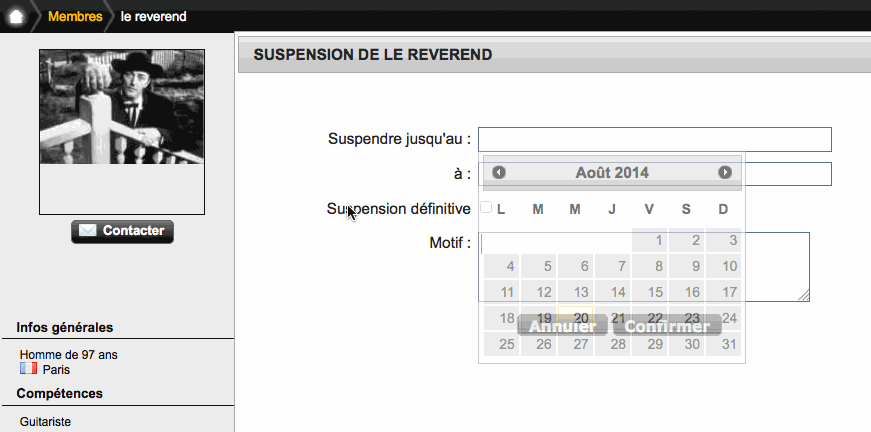Choose the 16th in the calendar
This screenshot has height=432, width=871.
click(x=687, y=292)
